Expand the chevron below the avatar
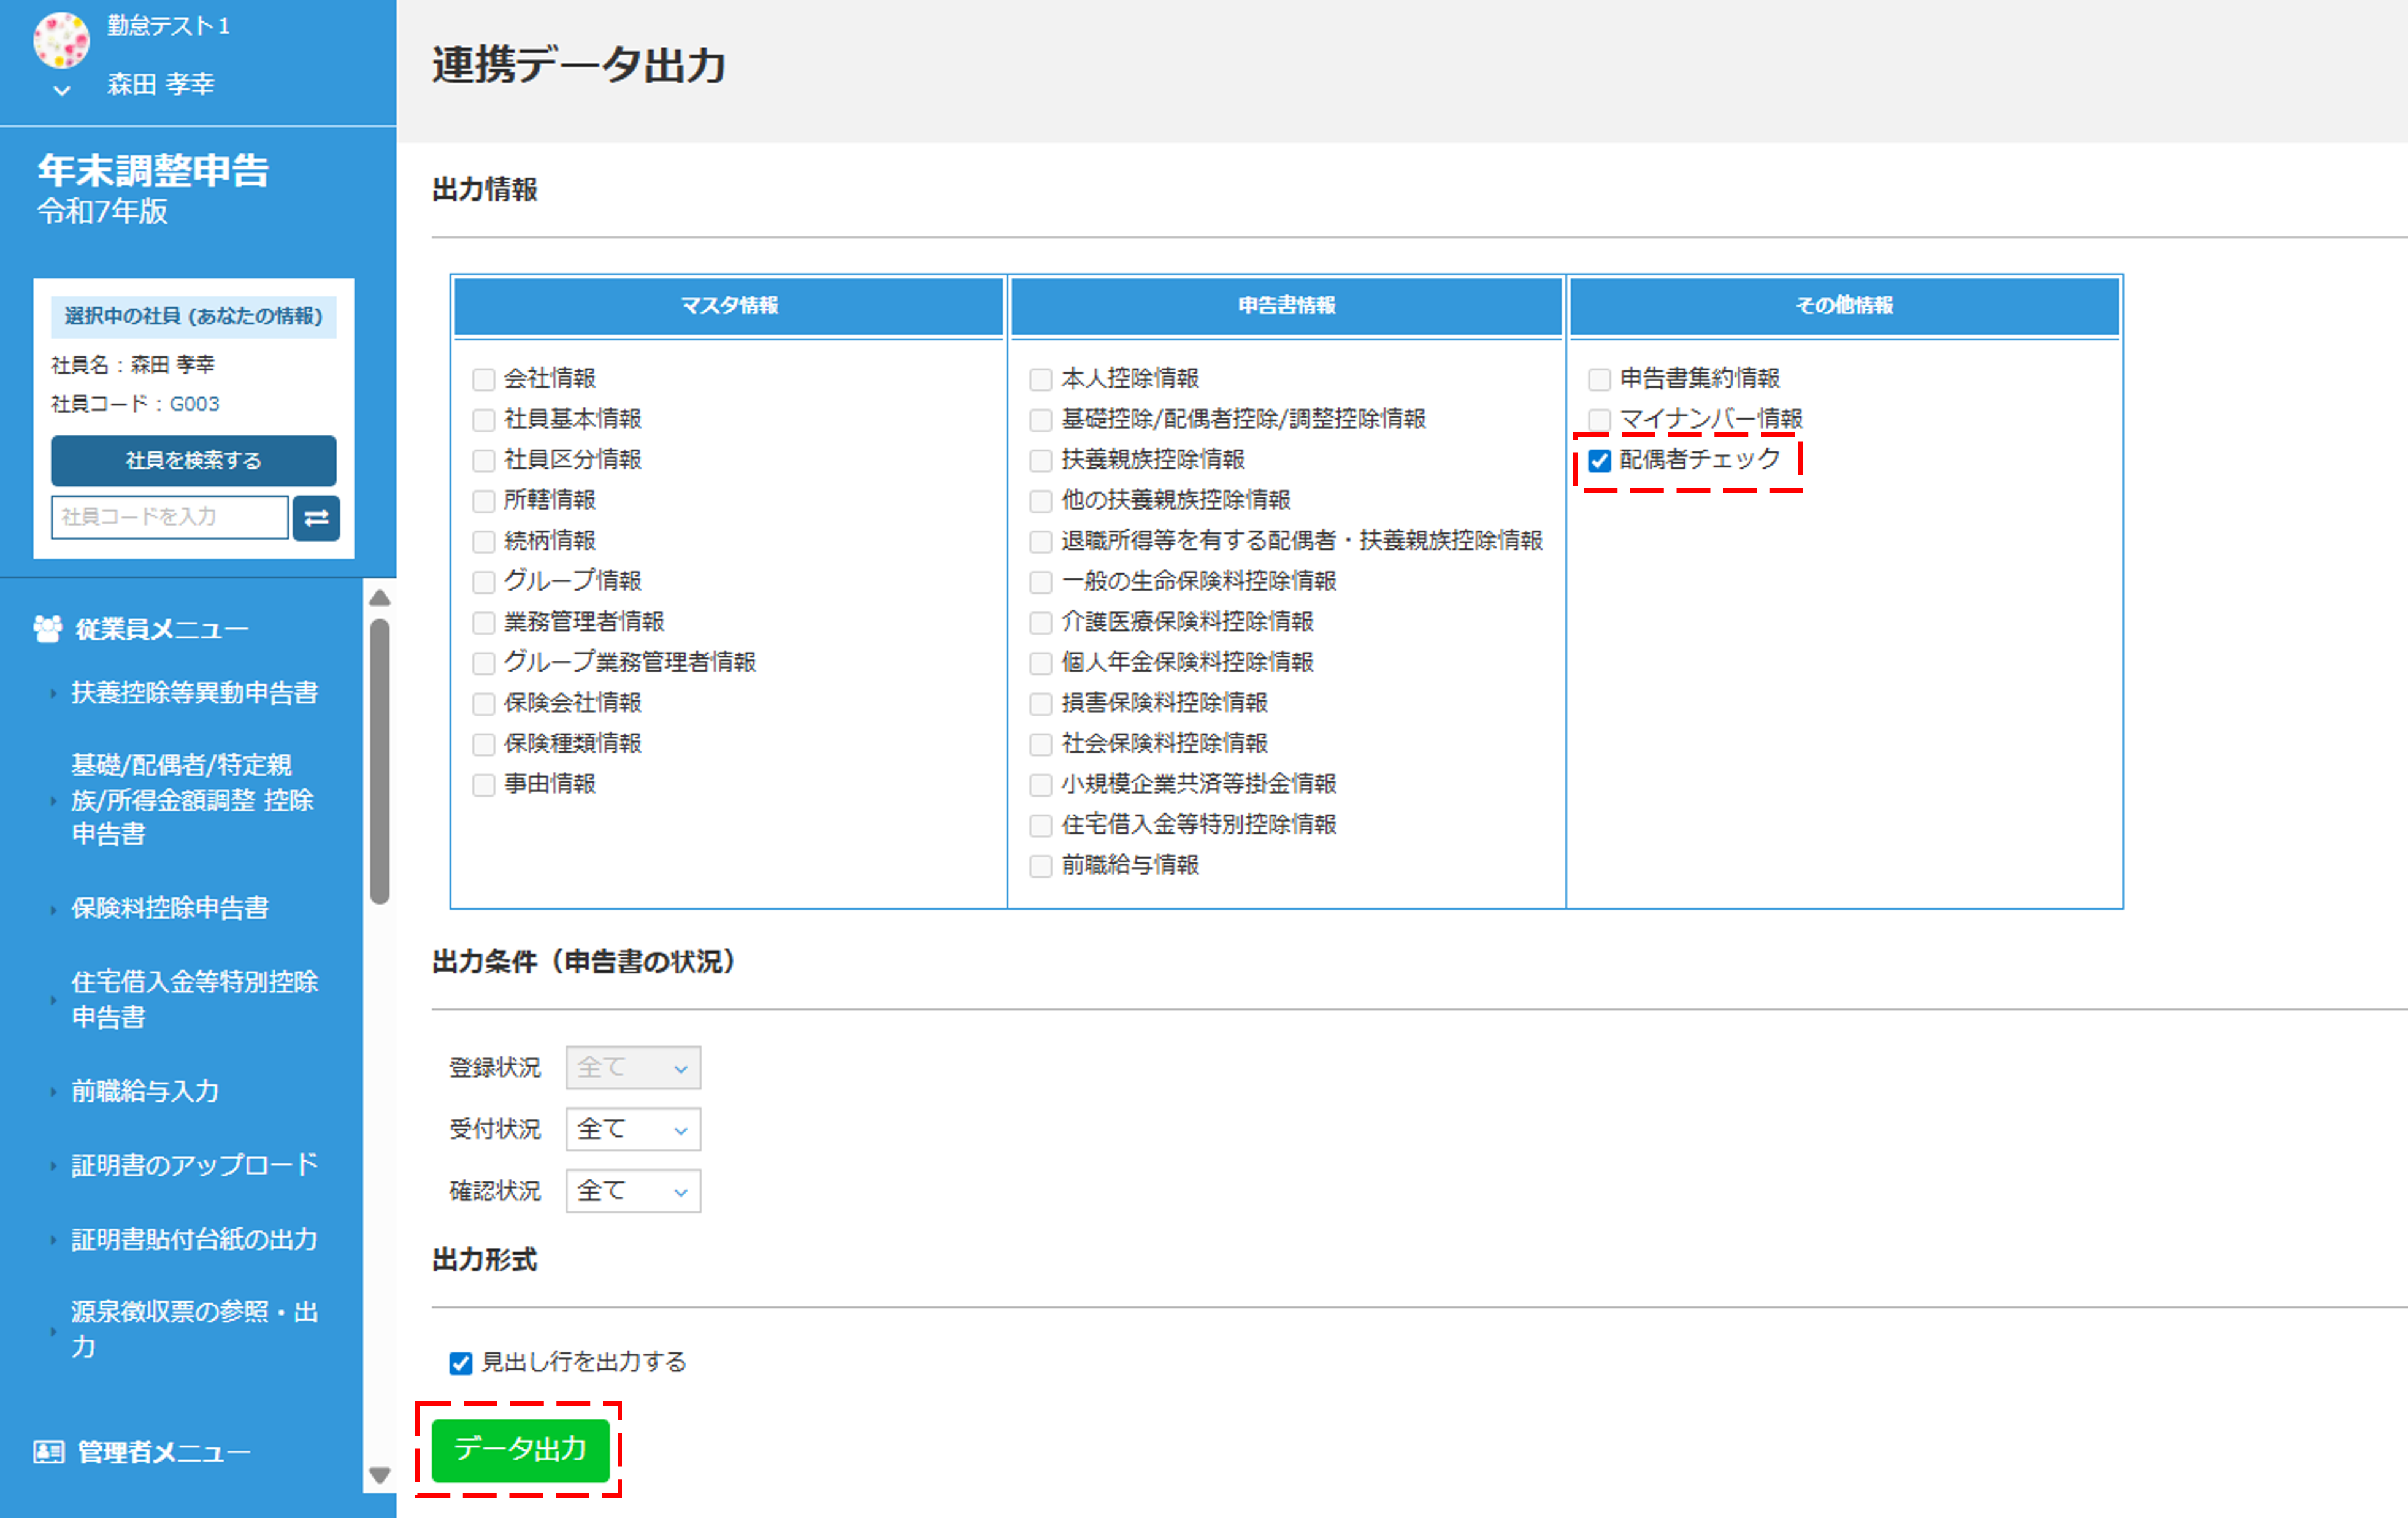This screenshot has height=1518, width=2408. pyautogui.click(x=62, y=91)
